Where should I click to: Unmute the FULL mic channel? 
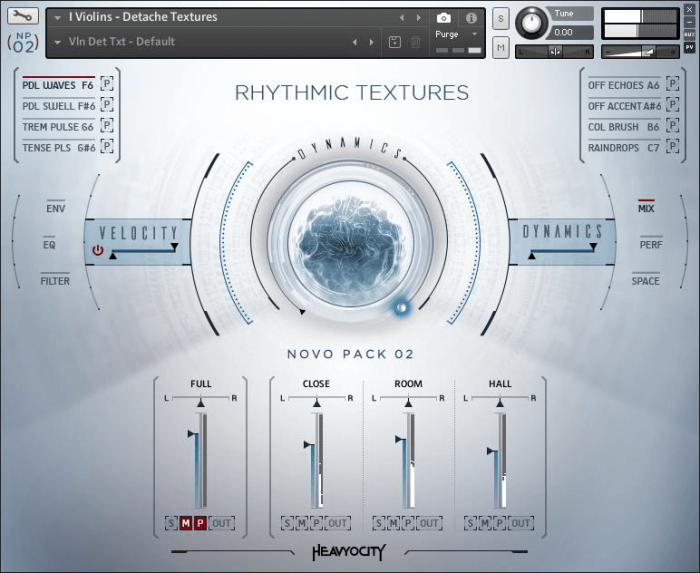click(x=185, y=523)
